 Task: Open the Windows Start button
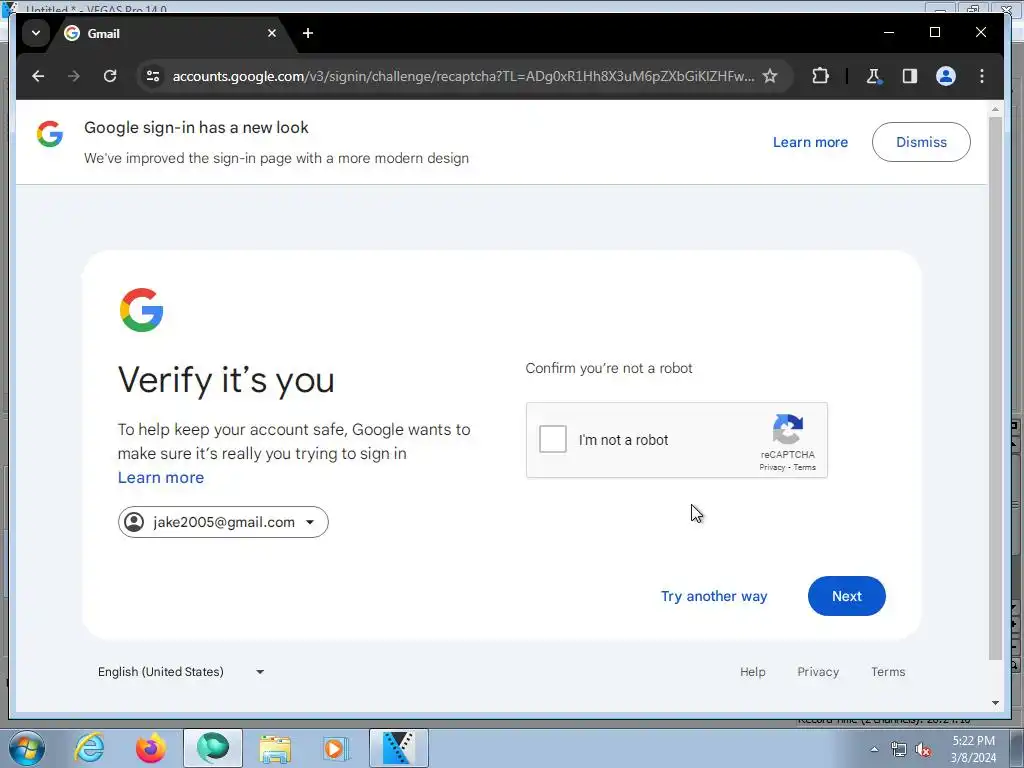pos(26,748)
